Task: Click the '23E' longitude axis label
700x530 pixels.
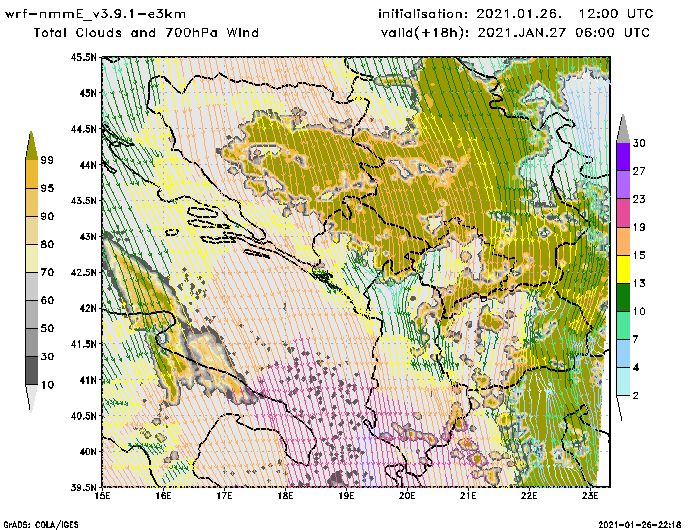Action: [591, 496]
